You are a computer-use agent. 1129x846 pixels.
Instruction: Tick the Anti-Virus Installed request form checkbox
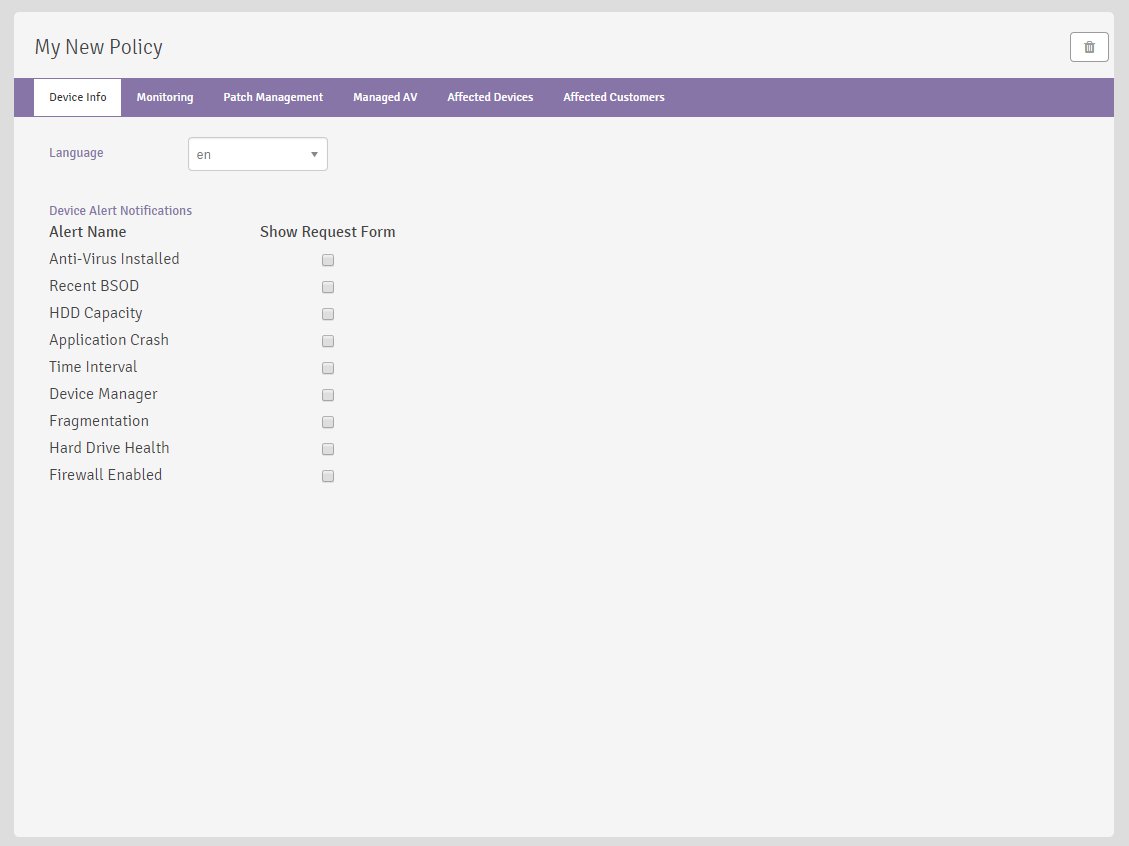coord(328,260)
